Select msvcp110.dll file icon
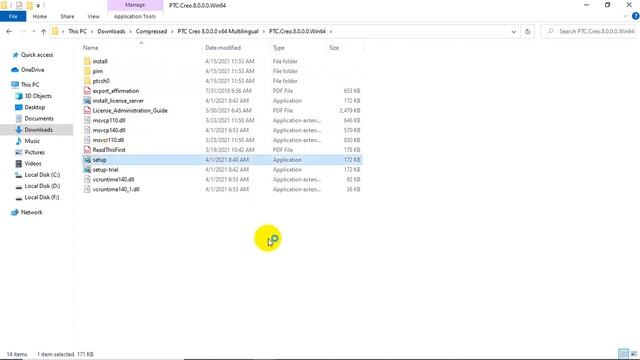640x360 pixels. point(87,120)
